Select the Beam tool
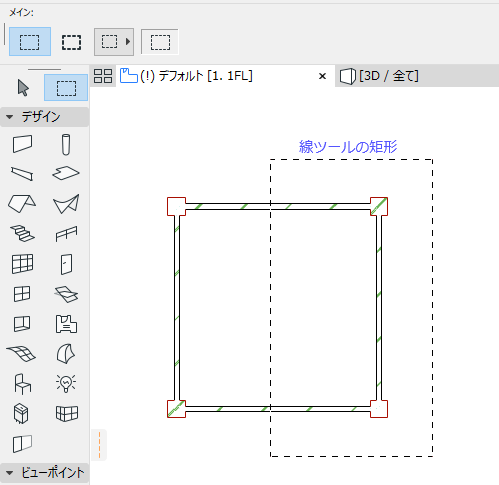499x485 pixels. coord(22,173)
